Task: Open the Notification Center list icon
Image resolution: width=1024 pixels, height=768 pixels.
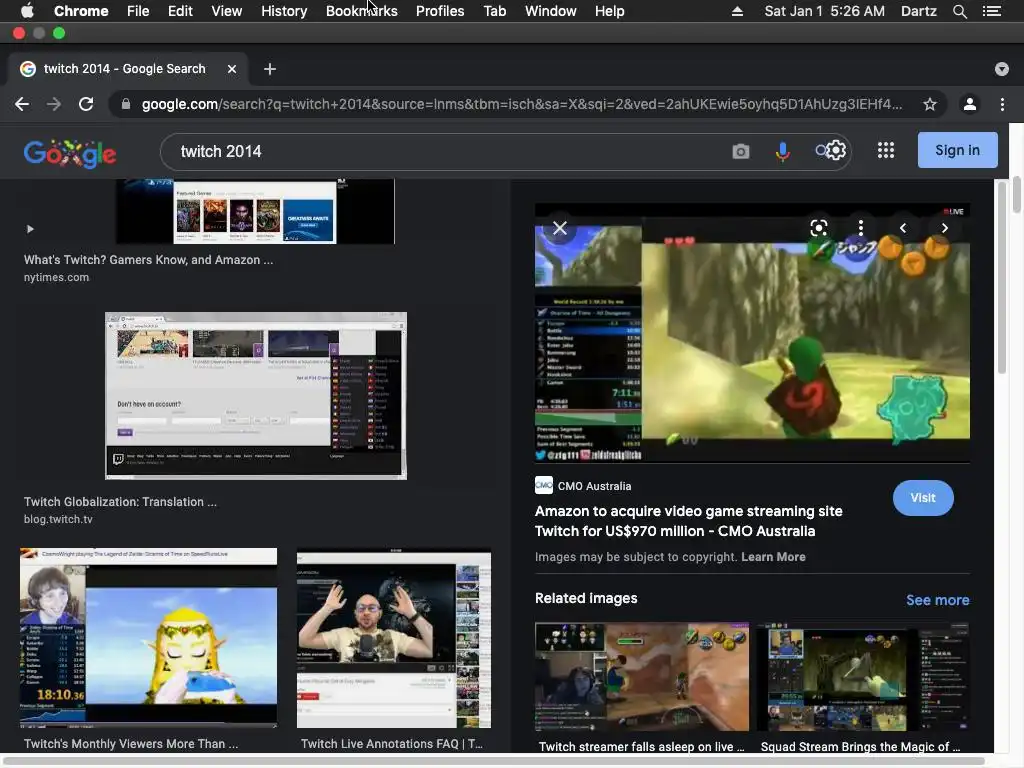Action: point(992,11)
